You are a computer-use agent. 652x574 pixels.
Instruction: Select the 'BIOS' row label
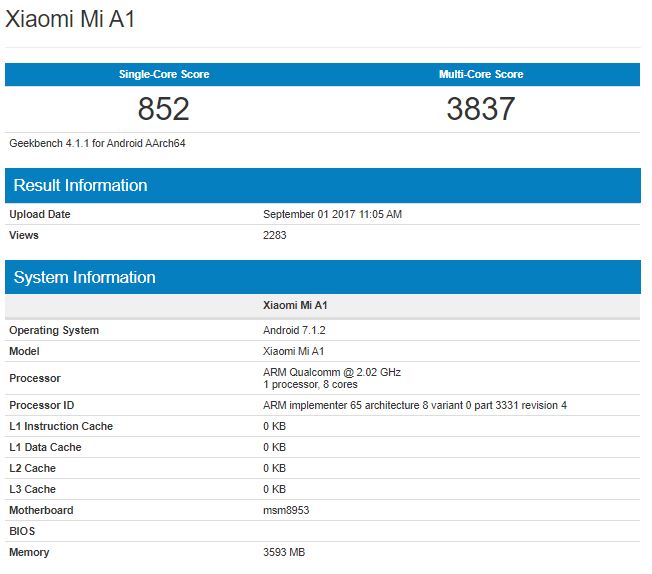(22, 531)
